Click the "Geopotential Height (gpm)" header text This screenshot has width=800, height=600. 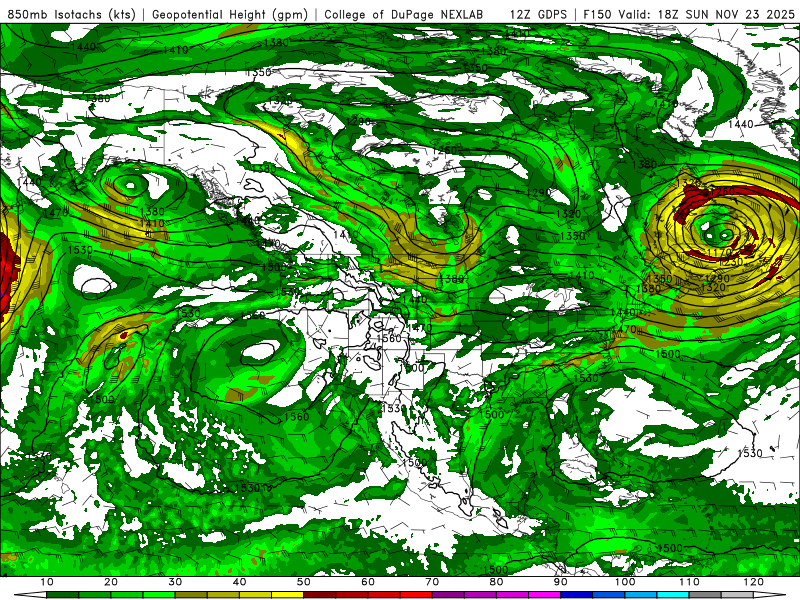230,15
